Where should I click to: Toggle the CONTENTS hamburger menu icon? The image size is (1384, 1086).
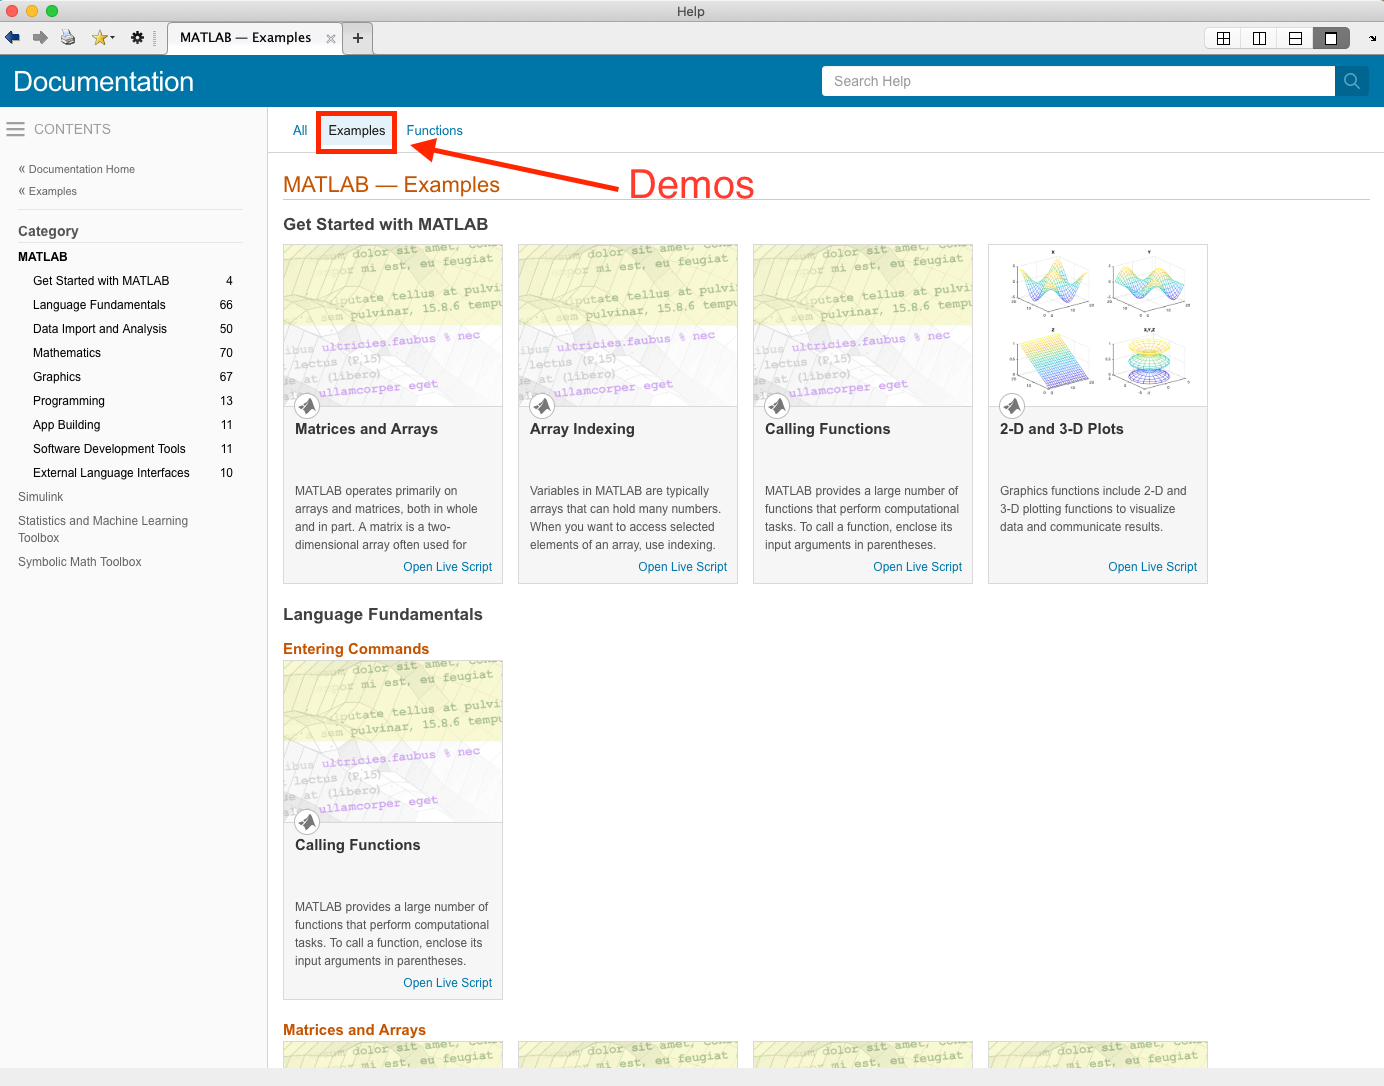point(15,129)
